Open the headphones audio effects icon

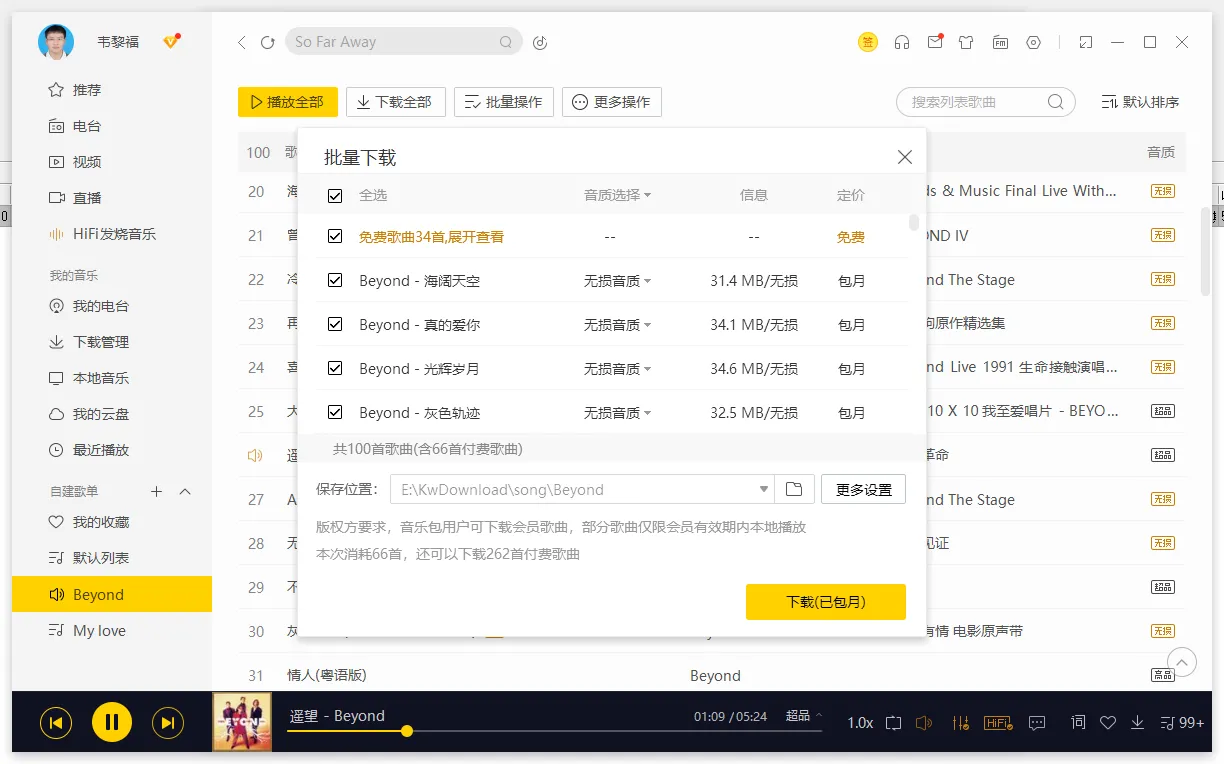click(x=902, y=42)
